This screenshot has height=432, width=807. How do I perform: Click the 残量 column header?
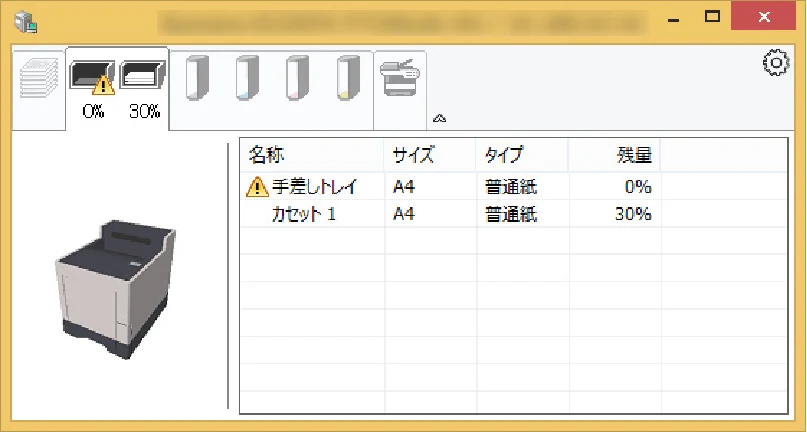pyautogui.click(x=615, y=154)
